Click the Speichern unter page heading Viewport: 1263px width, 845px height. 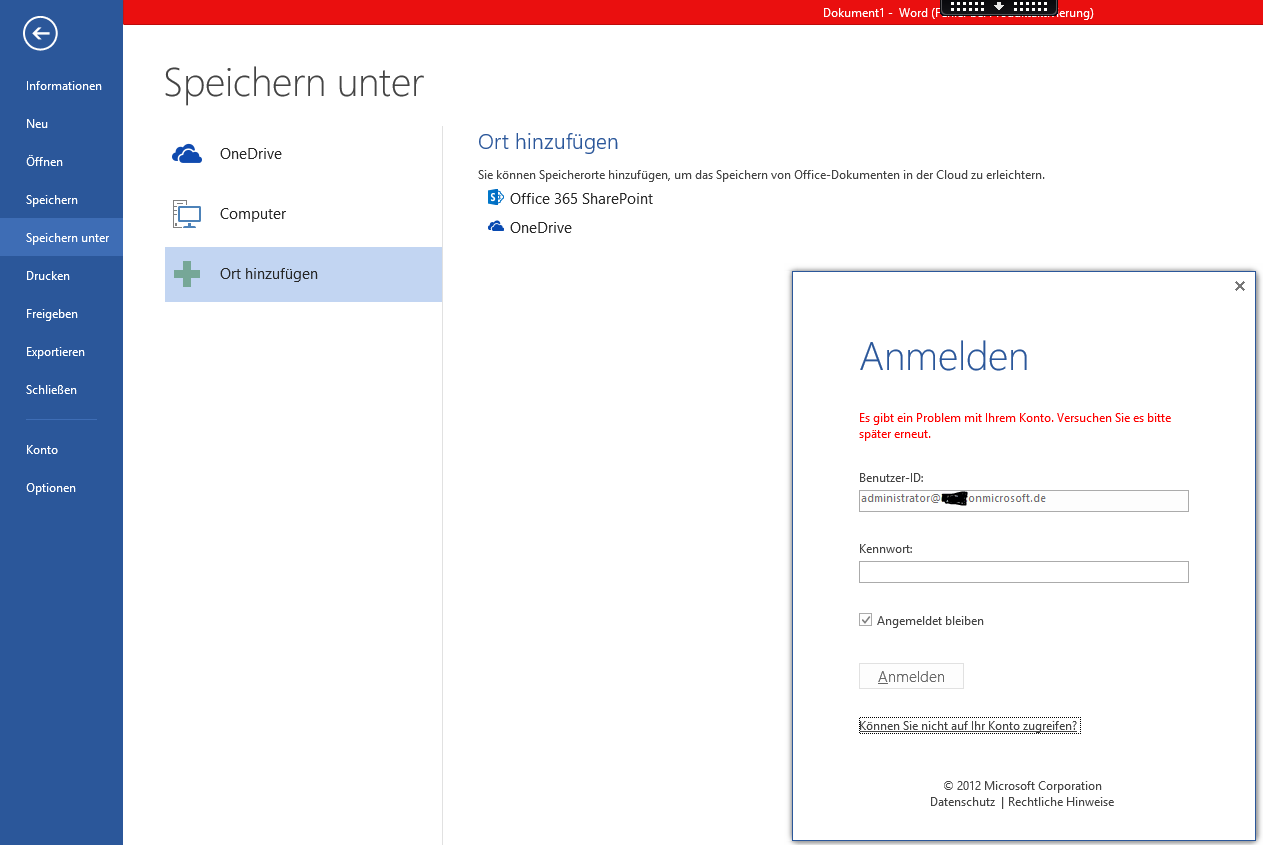tap(294, 83)
